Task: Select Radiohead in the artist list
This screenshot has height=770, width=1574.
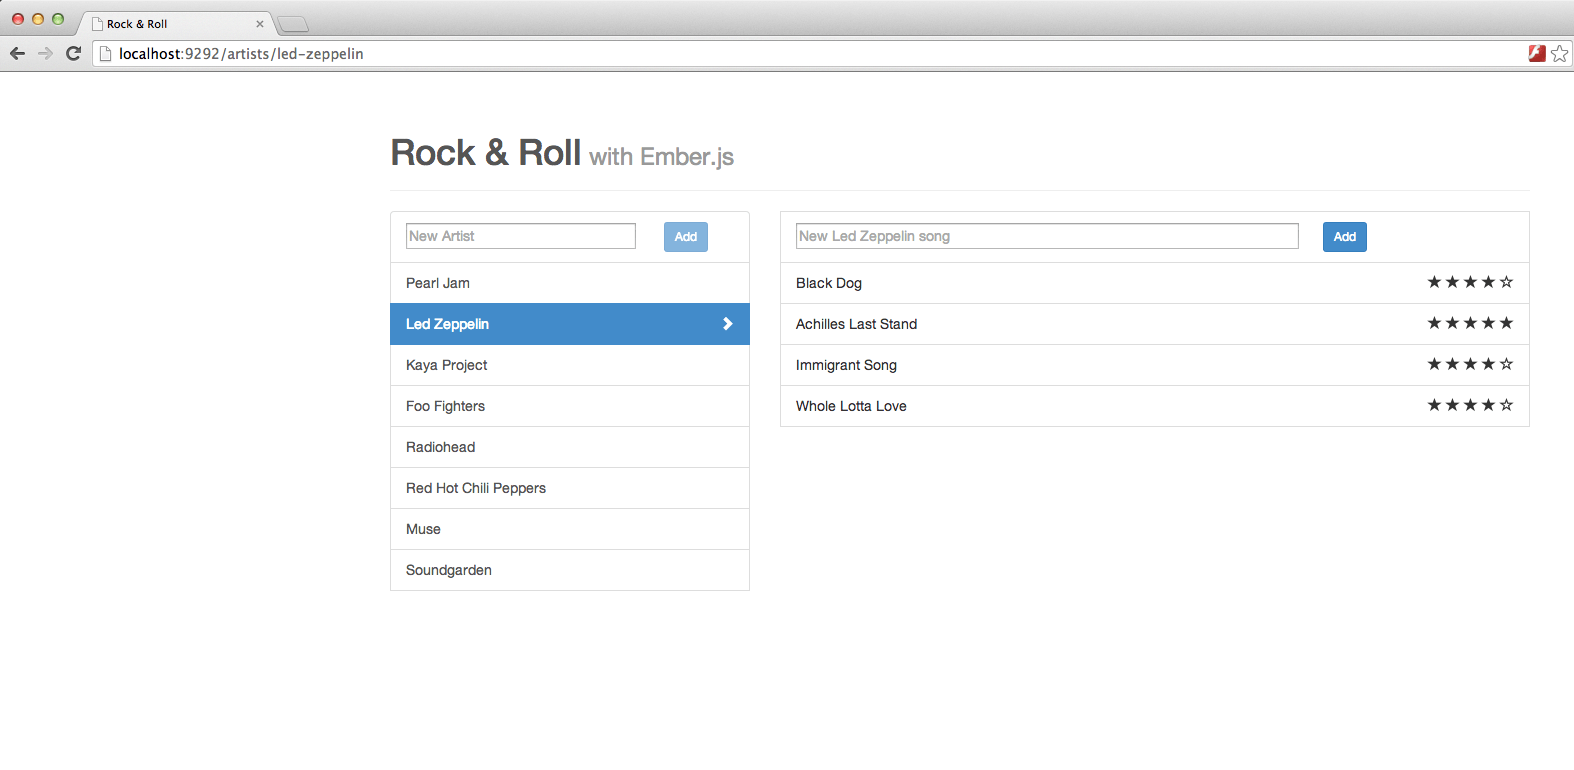Action: tap(570, 447)
